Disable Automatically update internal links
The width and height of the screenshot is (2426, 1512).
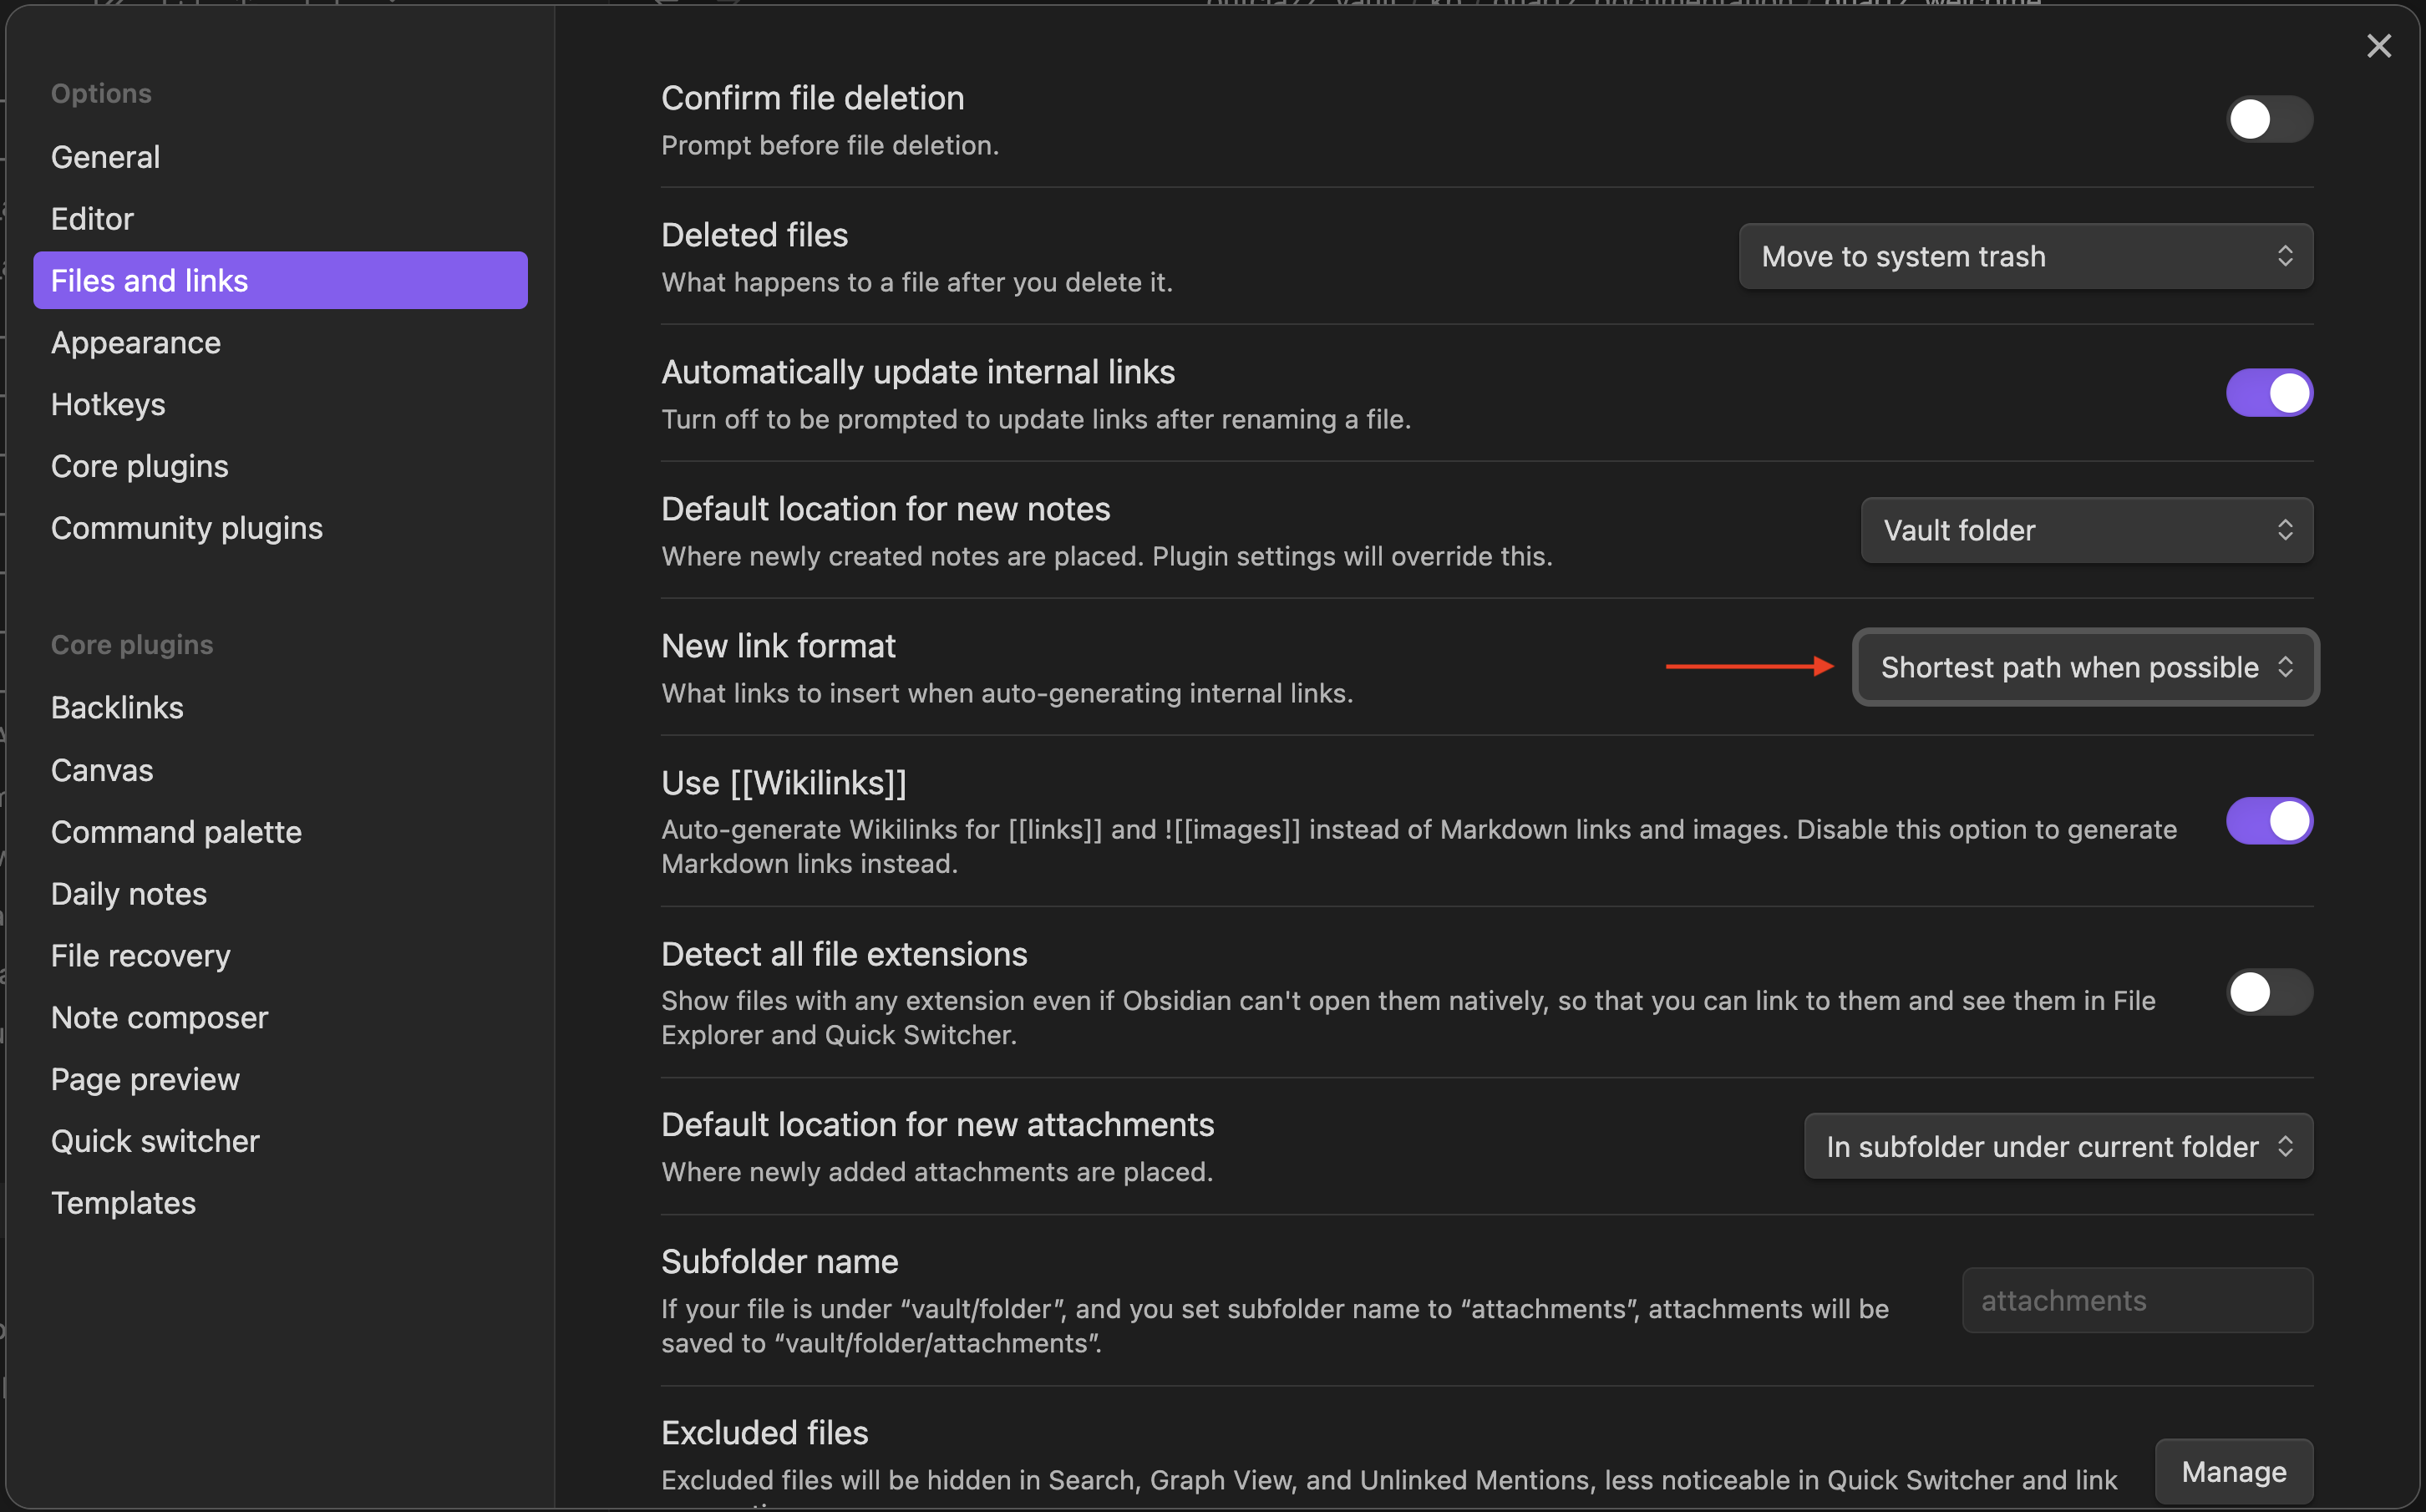pyautogui.click(x=2268, y=393)
